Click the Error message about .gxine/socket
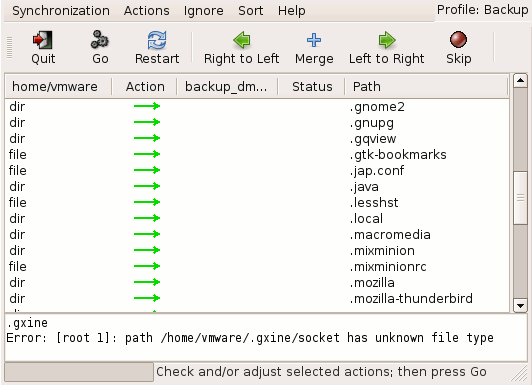 250,338
